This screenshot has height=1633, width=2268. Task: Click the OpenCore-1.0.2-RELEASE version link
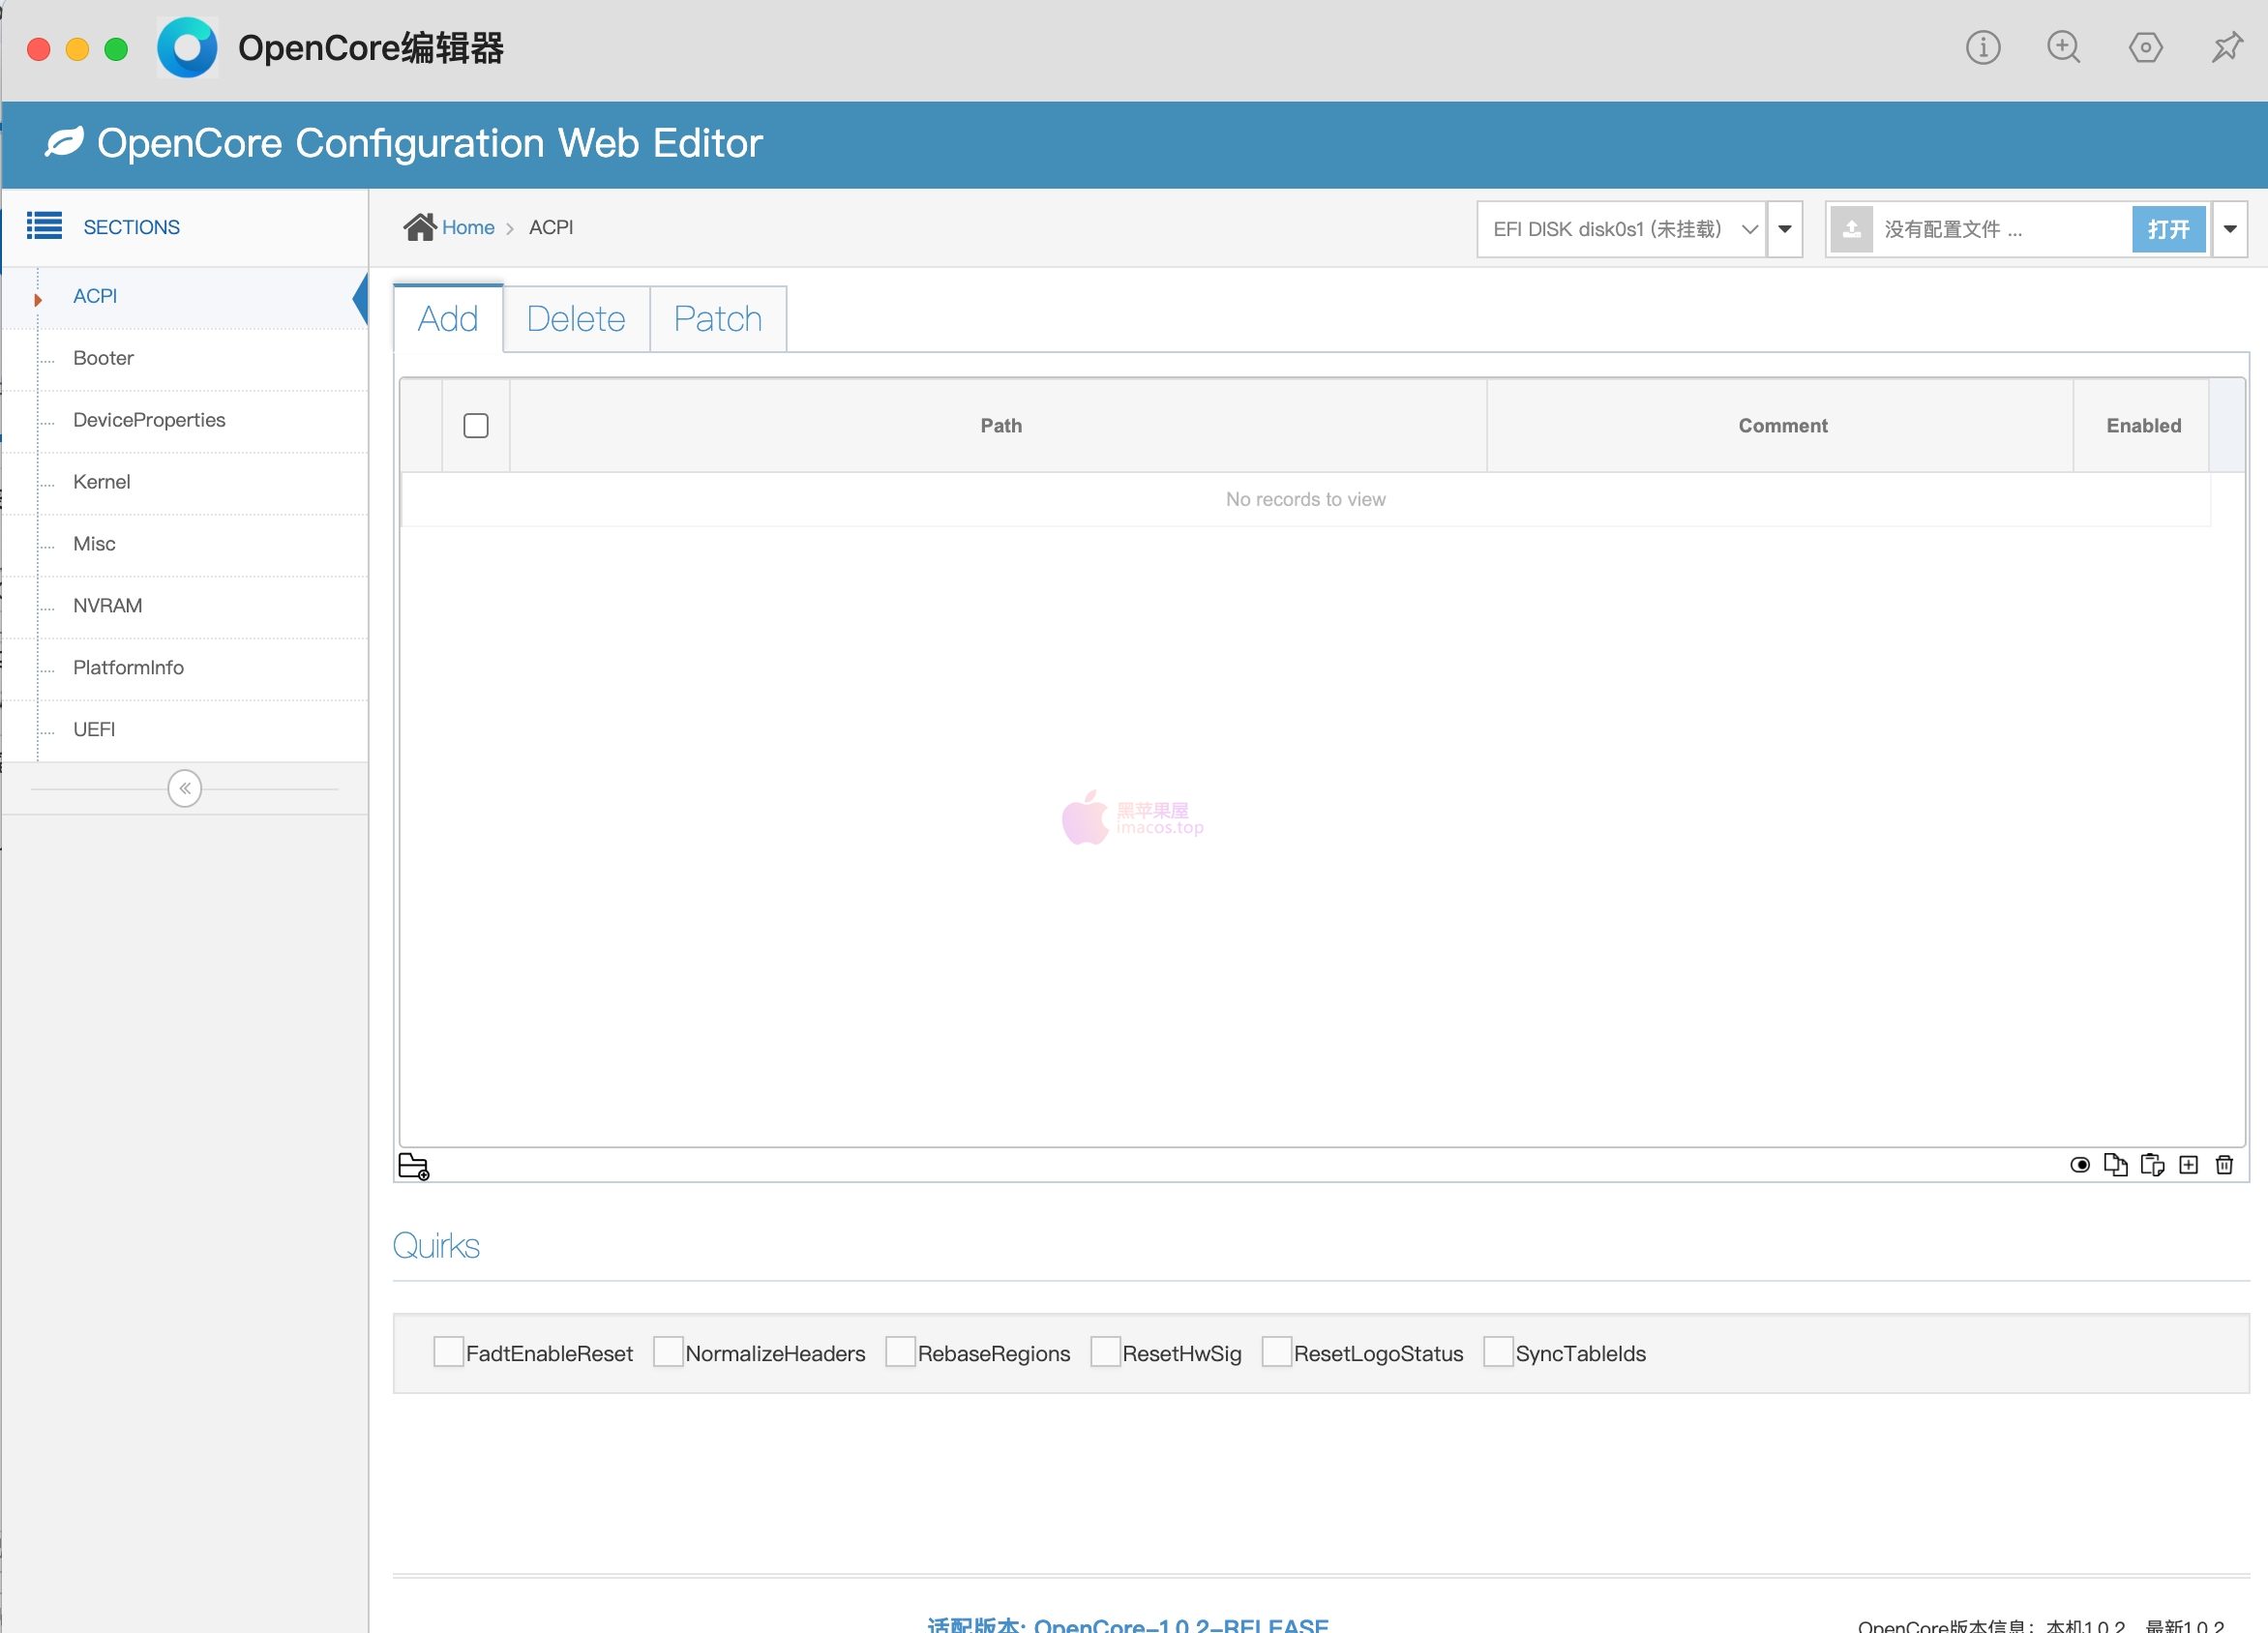(1128, 1624)
